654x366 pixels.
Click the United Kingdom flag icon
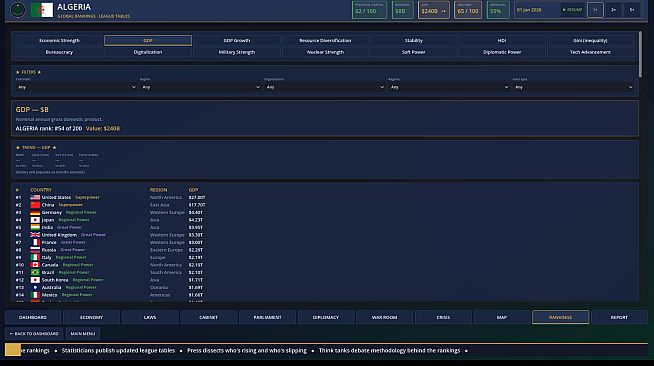(35, 235)
